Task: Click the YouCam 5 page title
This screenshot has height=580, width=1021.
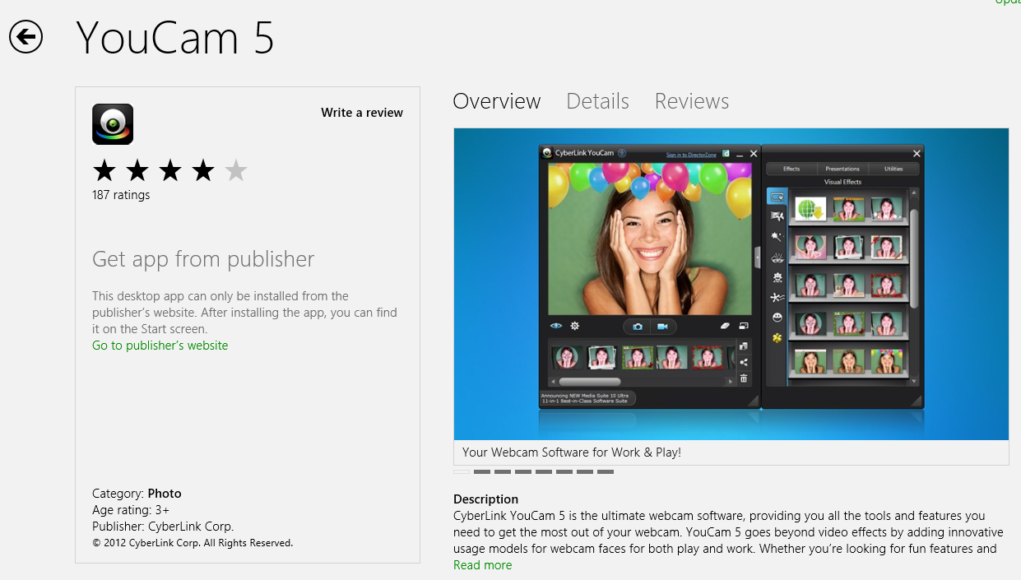Action: [x=175, y=37]
